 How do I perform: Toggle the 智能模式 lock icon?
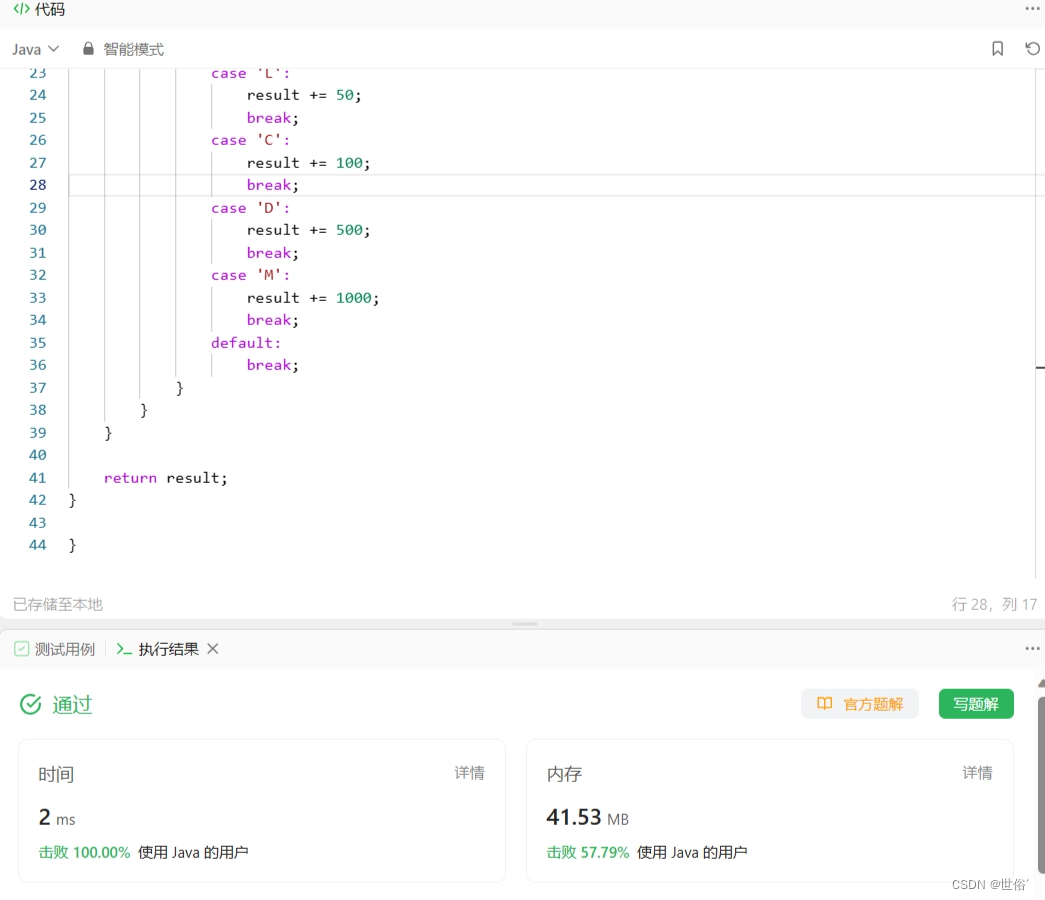coord(88,49)
